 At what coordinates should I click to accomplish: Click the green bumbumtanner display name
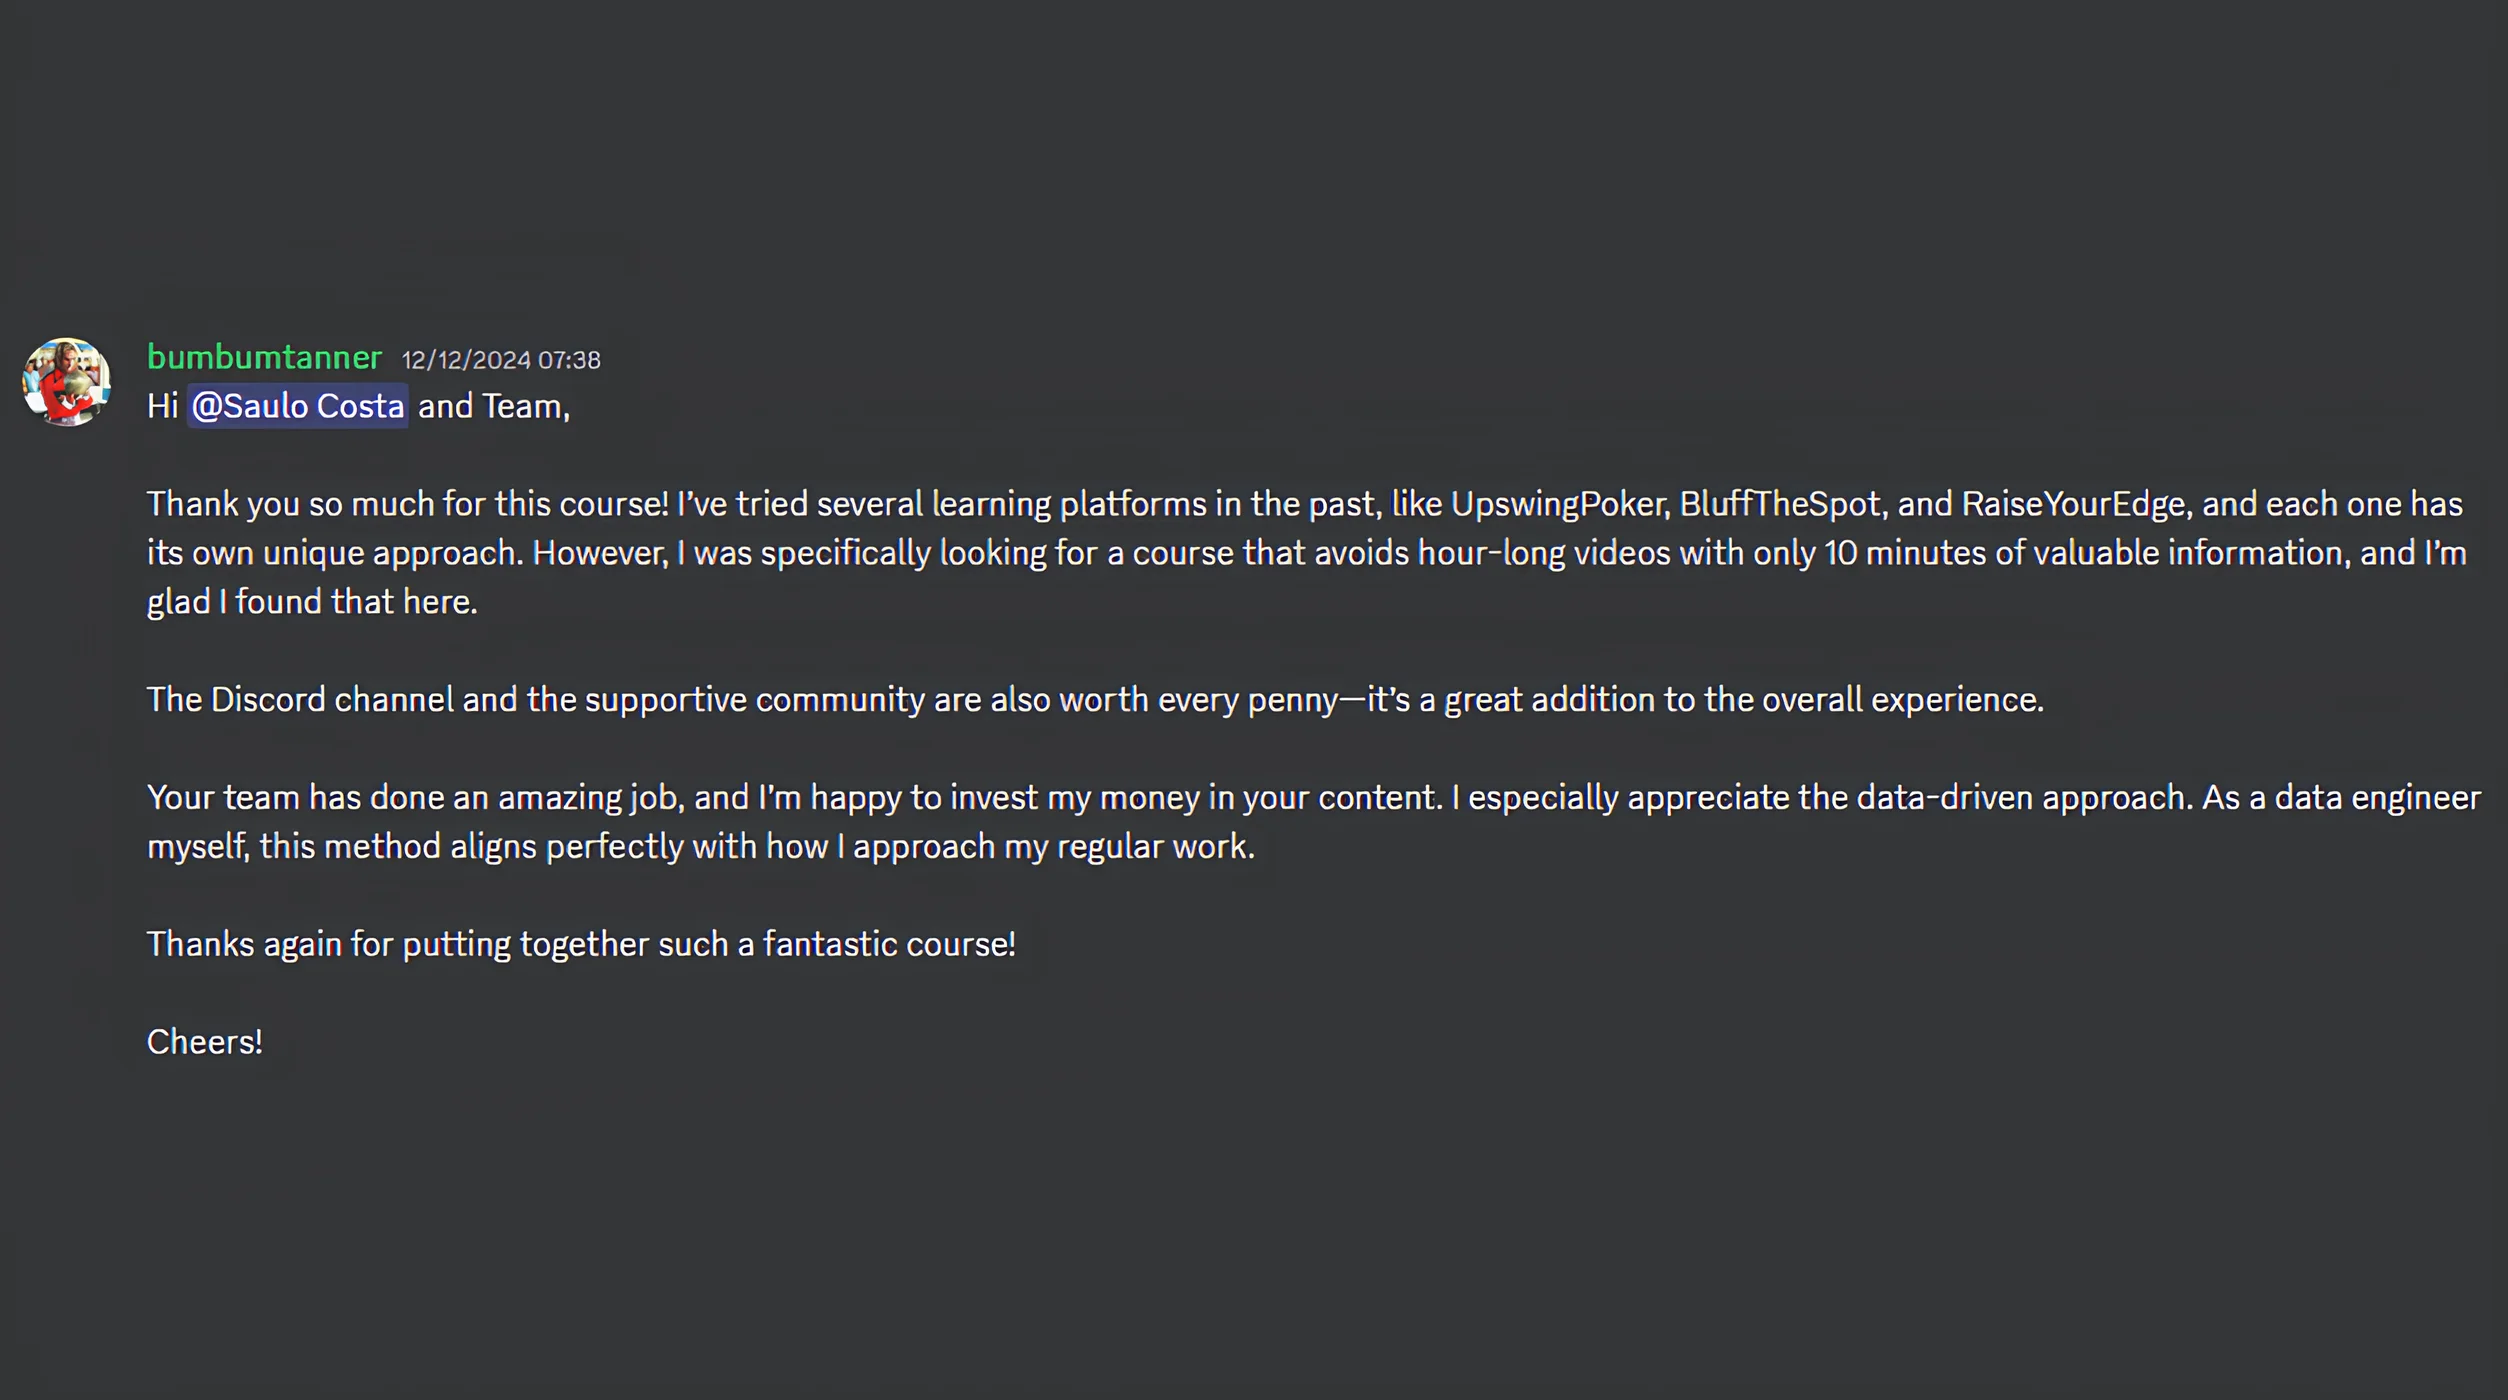tap(263, 357)
